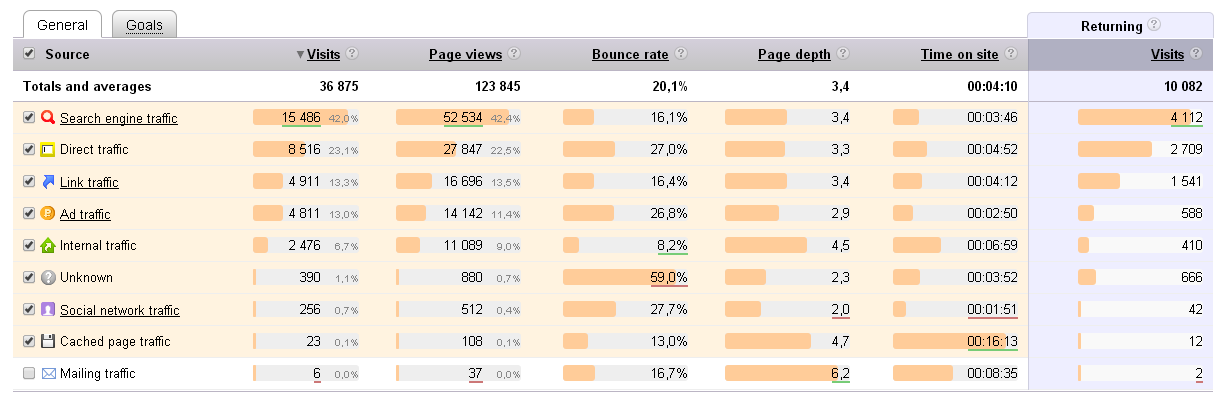The height and width of the screenshot is (400, 1225).
Task: Click the Internal traffic house icon
Action: click(47, 246)
